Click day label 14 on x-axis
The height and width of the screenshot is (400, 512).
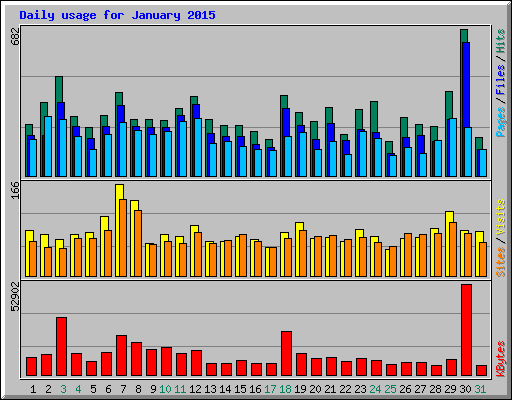tap(225, 389)
